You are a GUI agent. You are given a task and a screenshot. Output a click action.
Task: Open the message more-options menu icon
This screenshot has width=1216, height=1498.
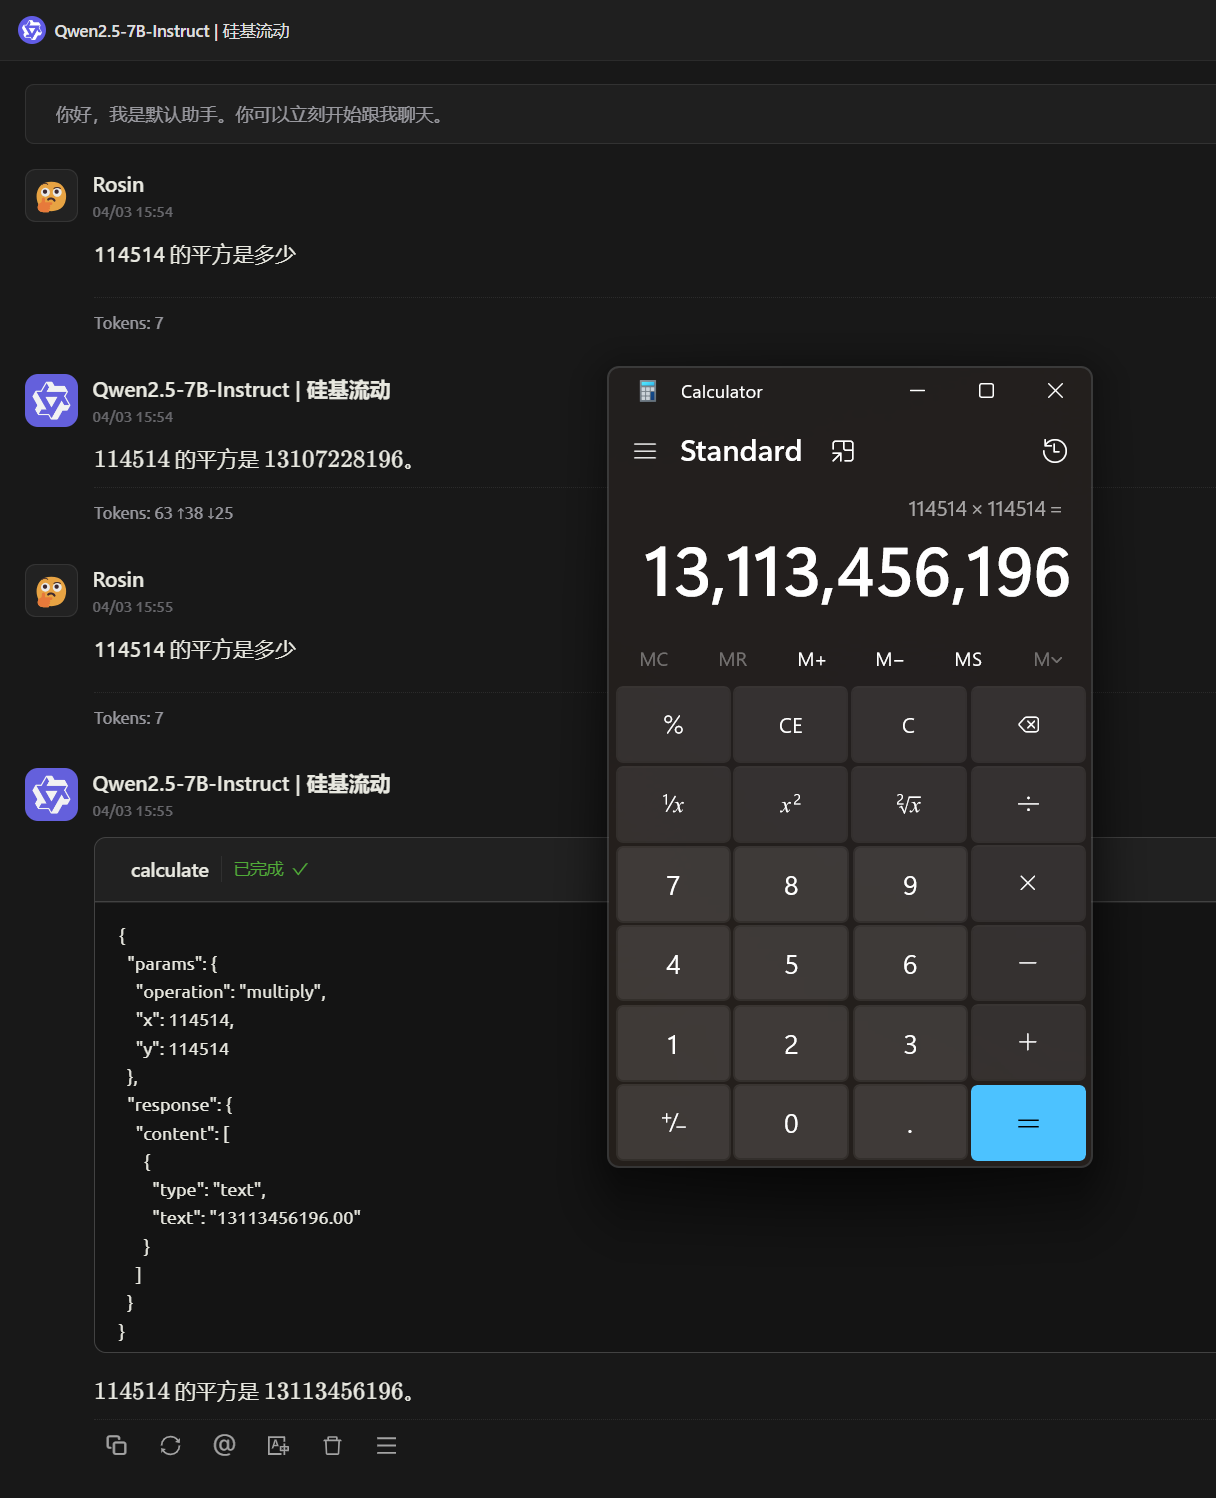387,1445
